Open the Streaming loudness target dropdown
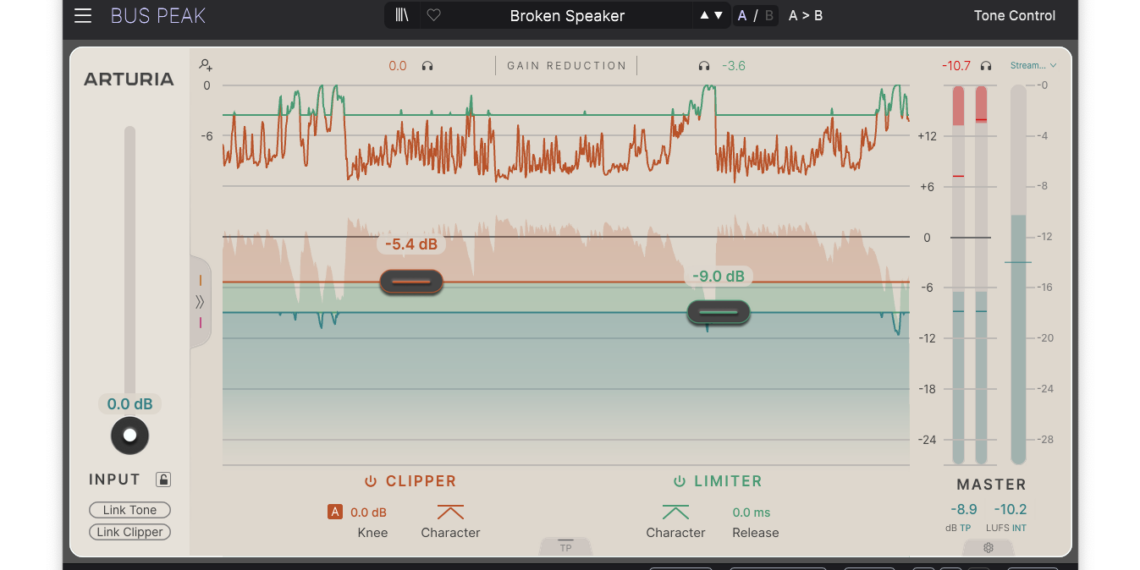Image resolution: width=1140 pixels, height=570 pixels. coord(1033,66)
